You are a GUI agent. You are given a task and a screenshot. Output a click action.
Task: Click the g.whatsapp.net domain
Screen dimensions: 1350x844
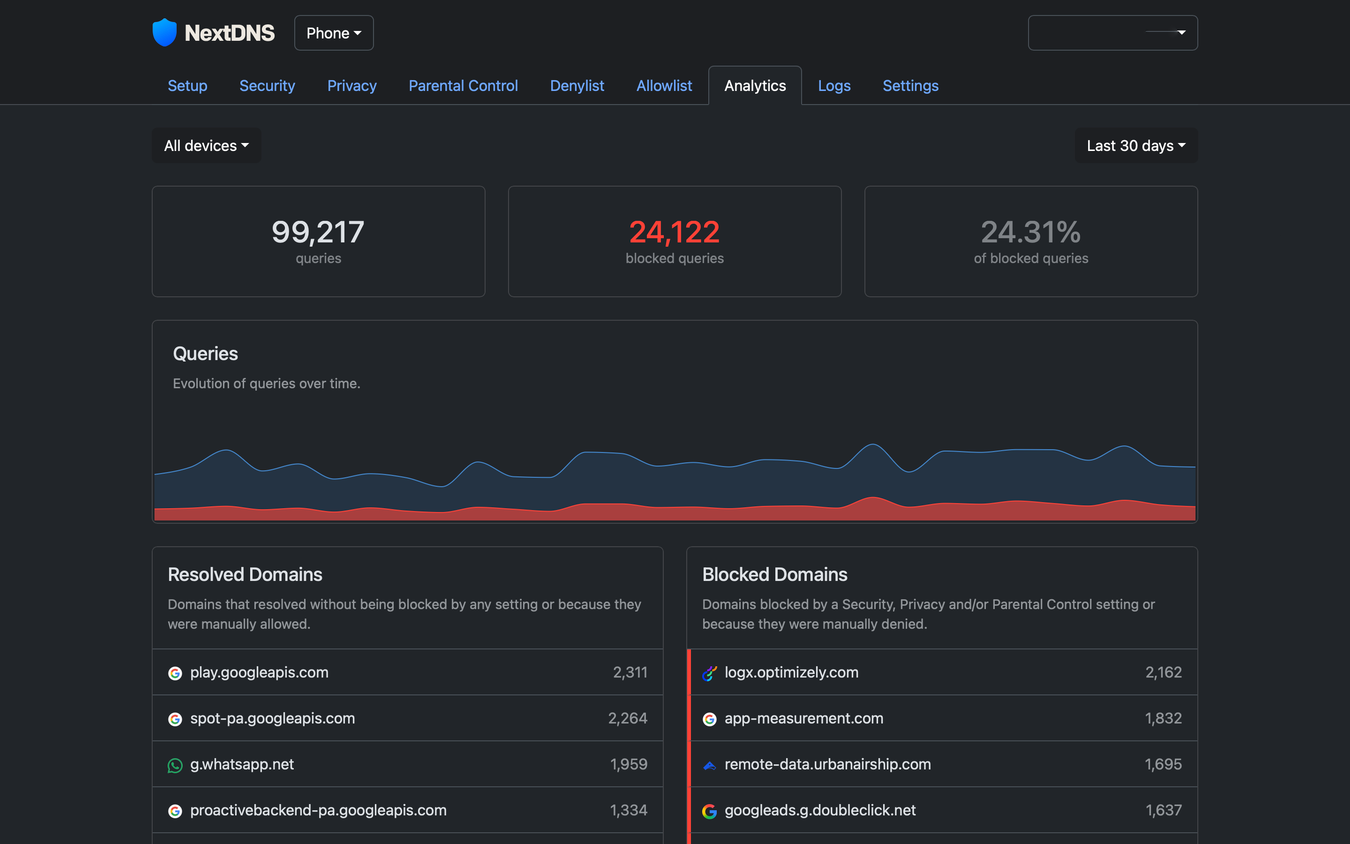(242, 765)
